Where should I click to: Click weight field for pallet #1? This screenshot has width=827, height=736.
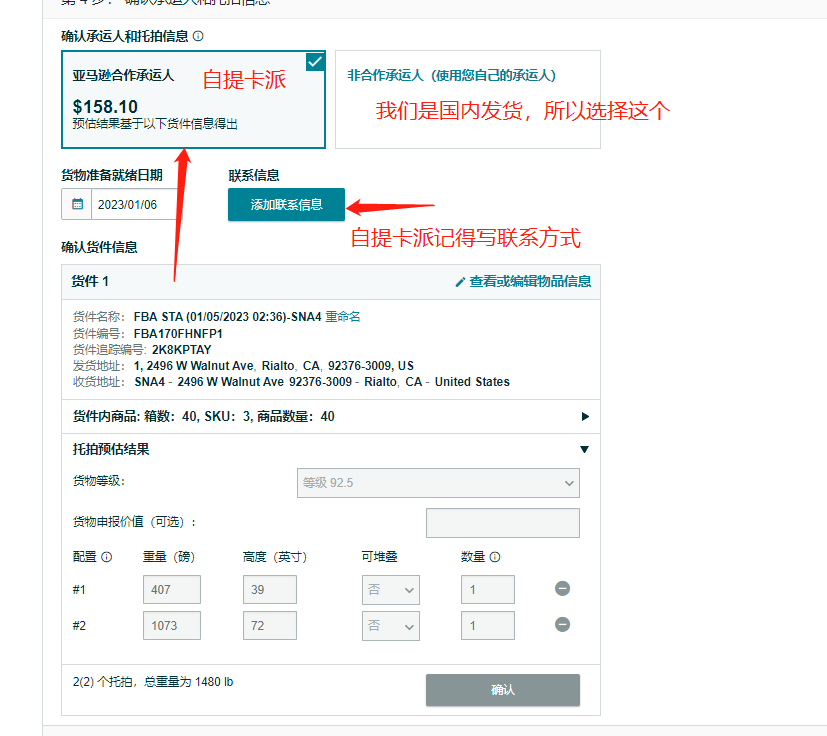point(172,589)
